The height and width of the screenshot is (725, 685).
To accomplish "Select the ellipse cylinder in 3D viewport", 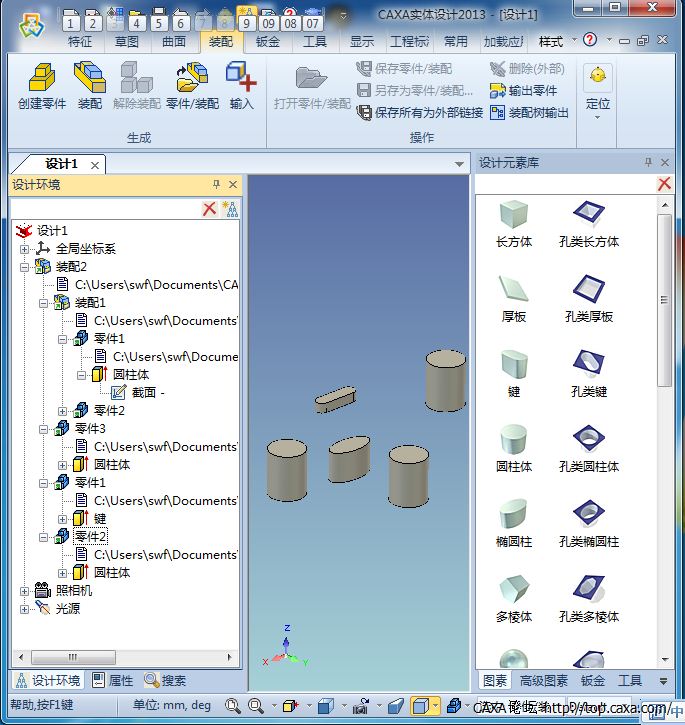I will [x=349, y=460].
